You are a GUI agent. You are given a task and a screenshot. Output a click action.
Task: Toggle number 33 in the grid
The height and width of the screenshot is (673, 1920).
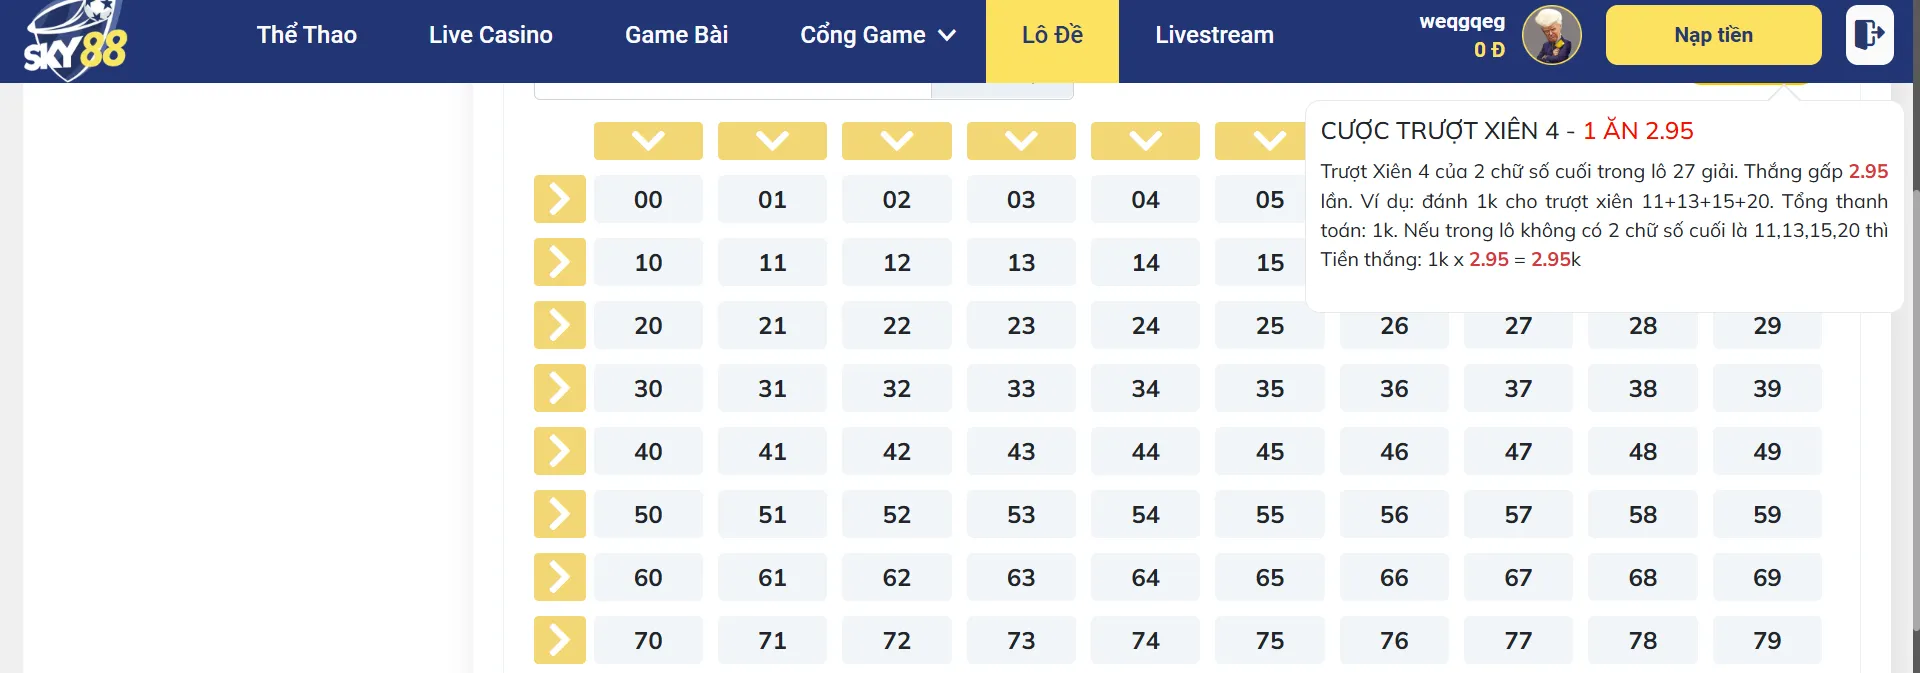(x=1021, y=388)
